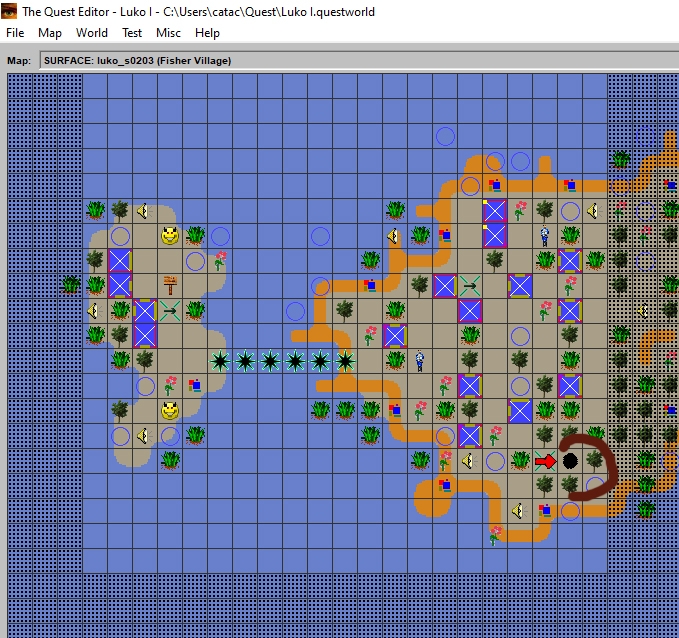Select the black circle marker next to red arrow
679x638 pixels.
pos(570,461)
